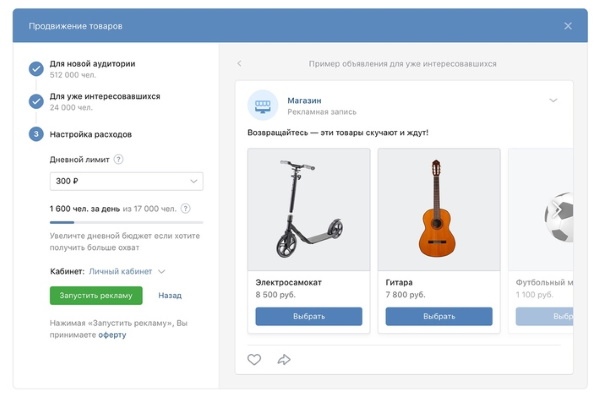Click the Гитара product image
Image resolution: width=600 pixels, height=398 pixels.
(439, 209)
